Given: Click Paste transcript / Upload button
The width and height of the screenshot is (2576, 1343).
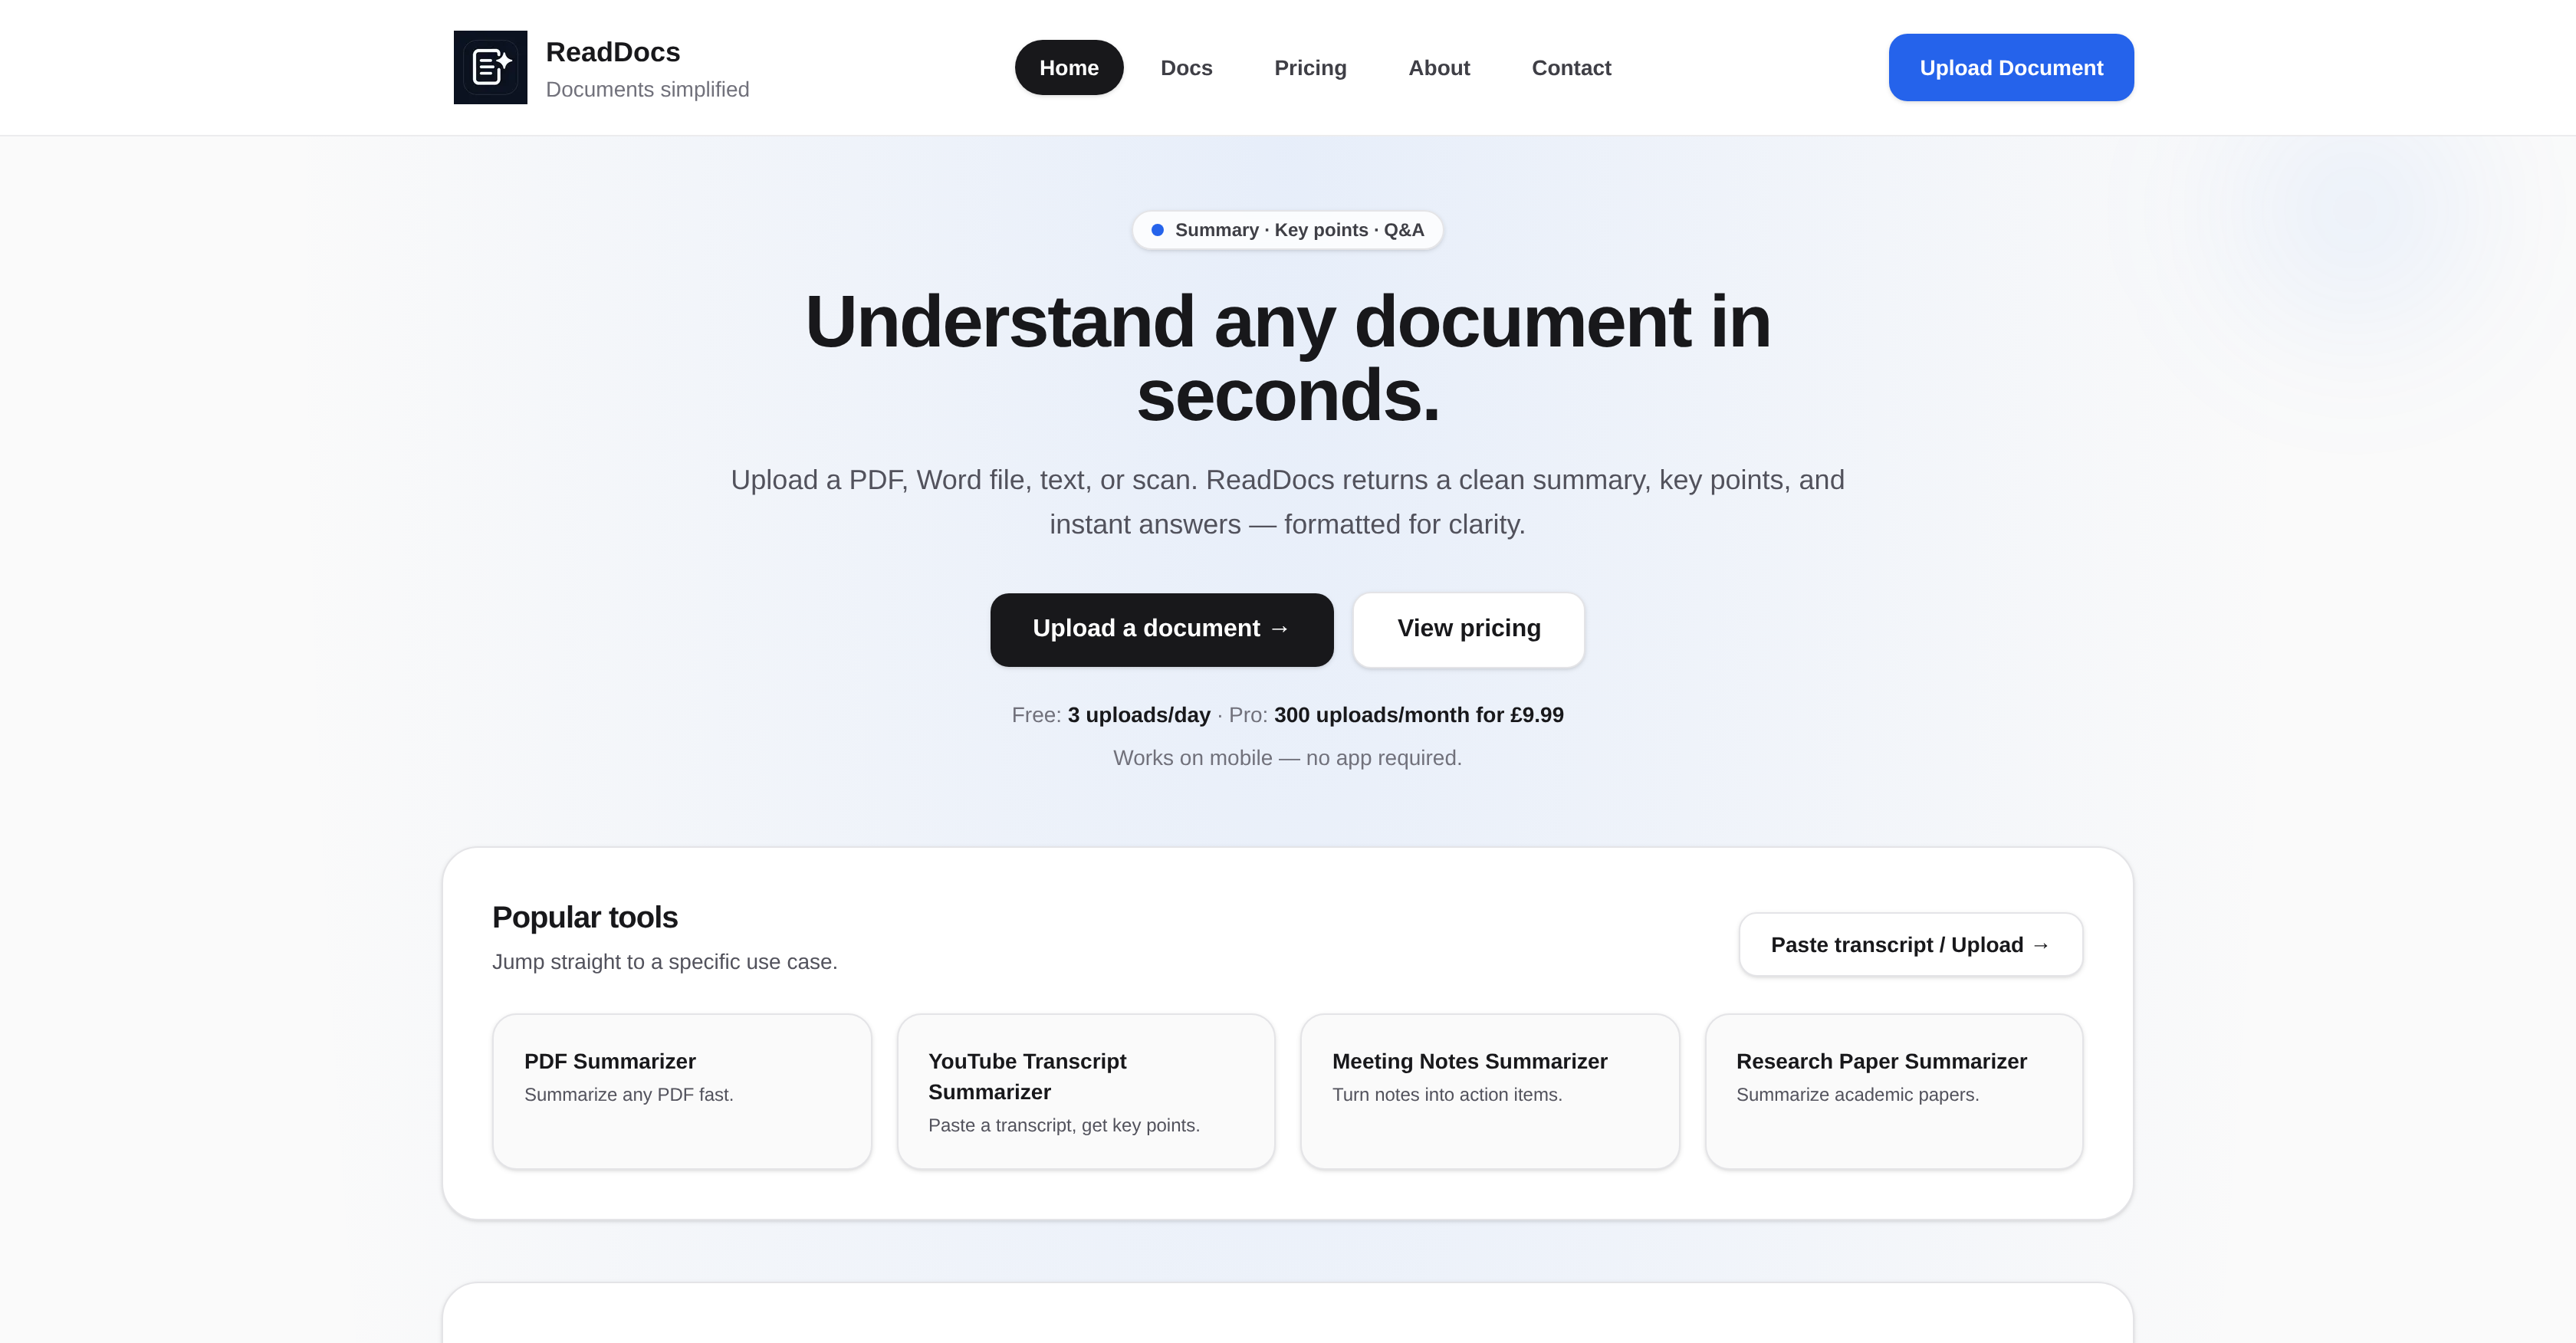Looking at the screenshot, I should 1909,944.
